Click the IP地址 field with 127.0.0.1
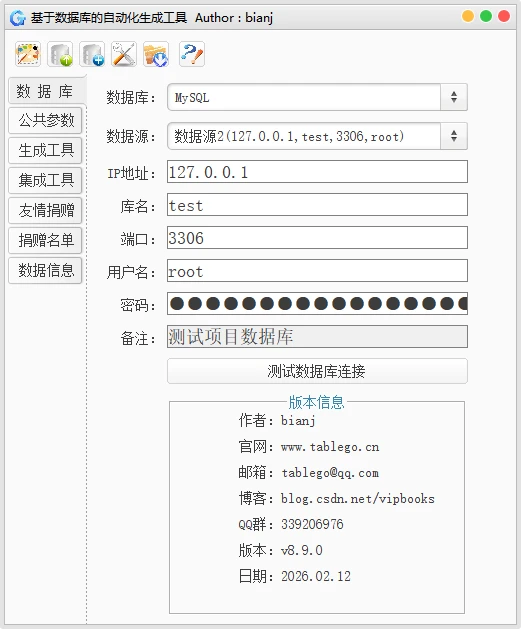The height and width of the screenshot is (629, 521). pos(317,172)
